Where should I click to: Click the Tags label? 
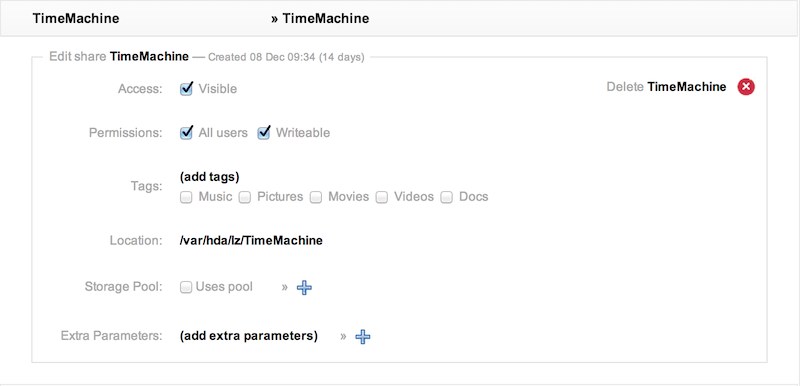click(x=146, y=187)
